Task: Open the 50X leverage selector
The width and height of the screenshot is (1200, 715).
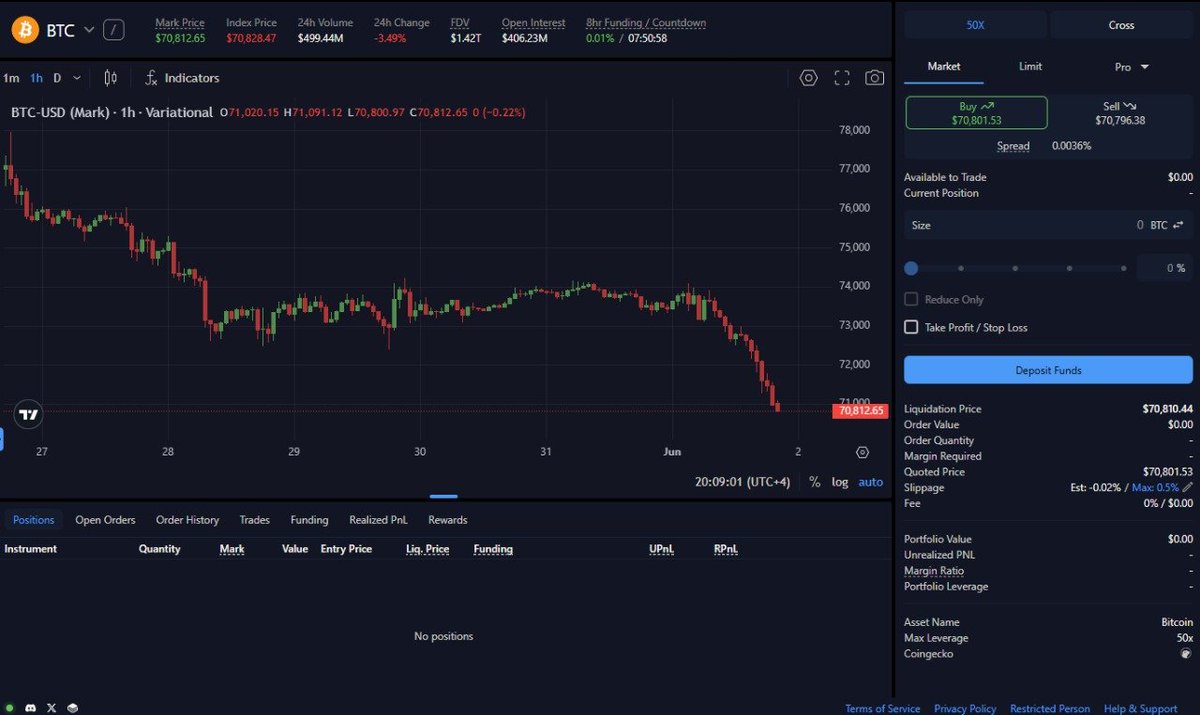Action: pos(975,25)
